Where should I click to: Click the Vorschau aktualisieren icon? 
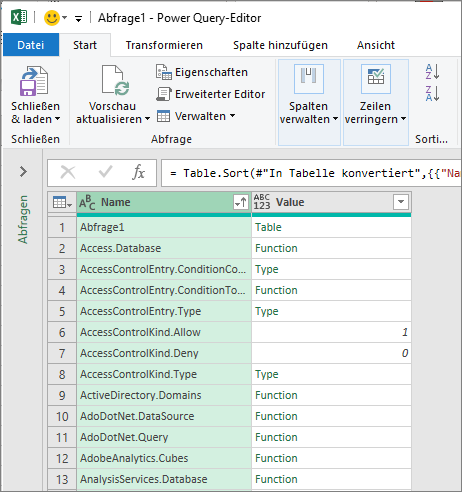point(115,80)
